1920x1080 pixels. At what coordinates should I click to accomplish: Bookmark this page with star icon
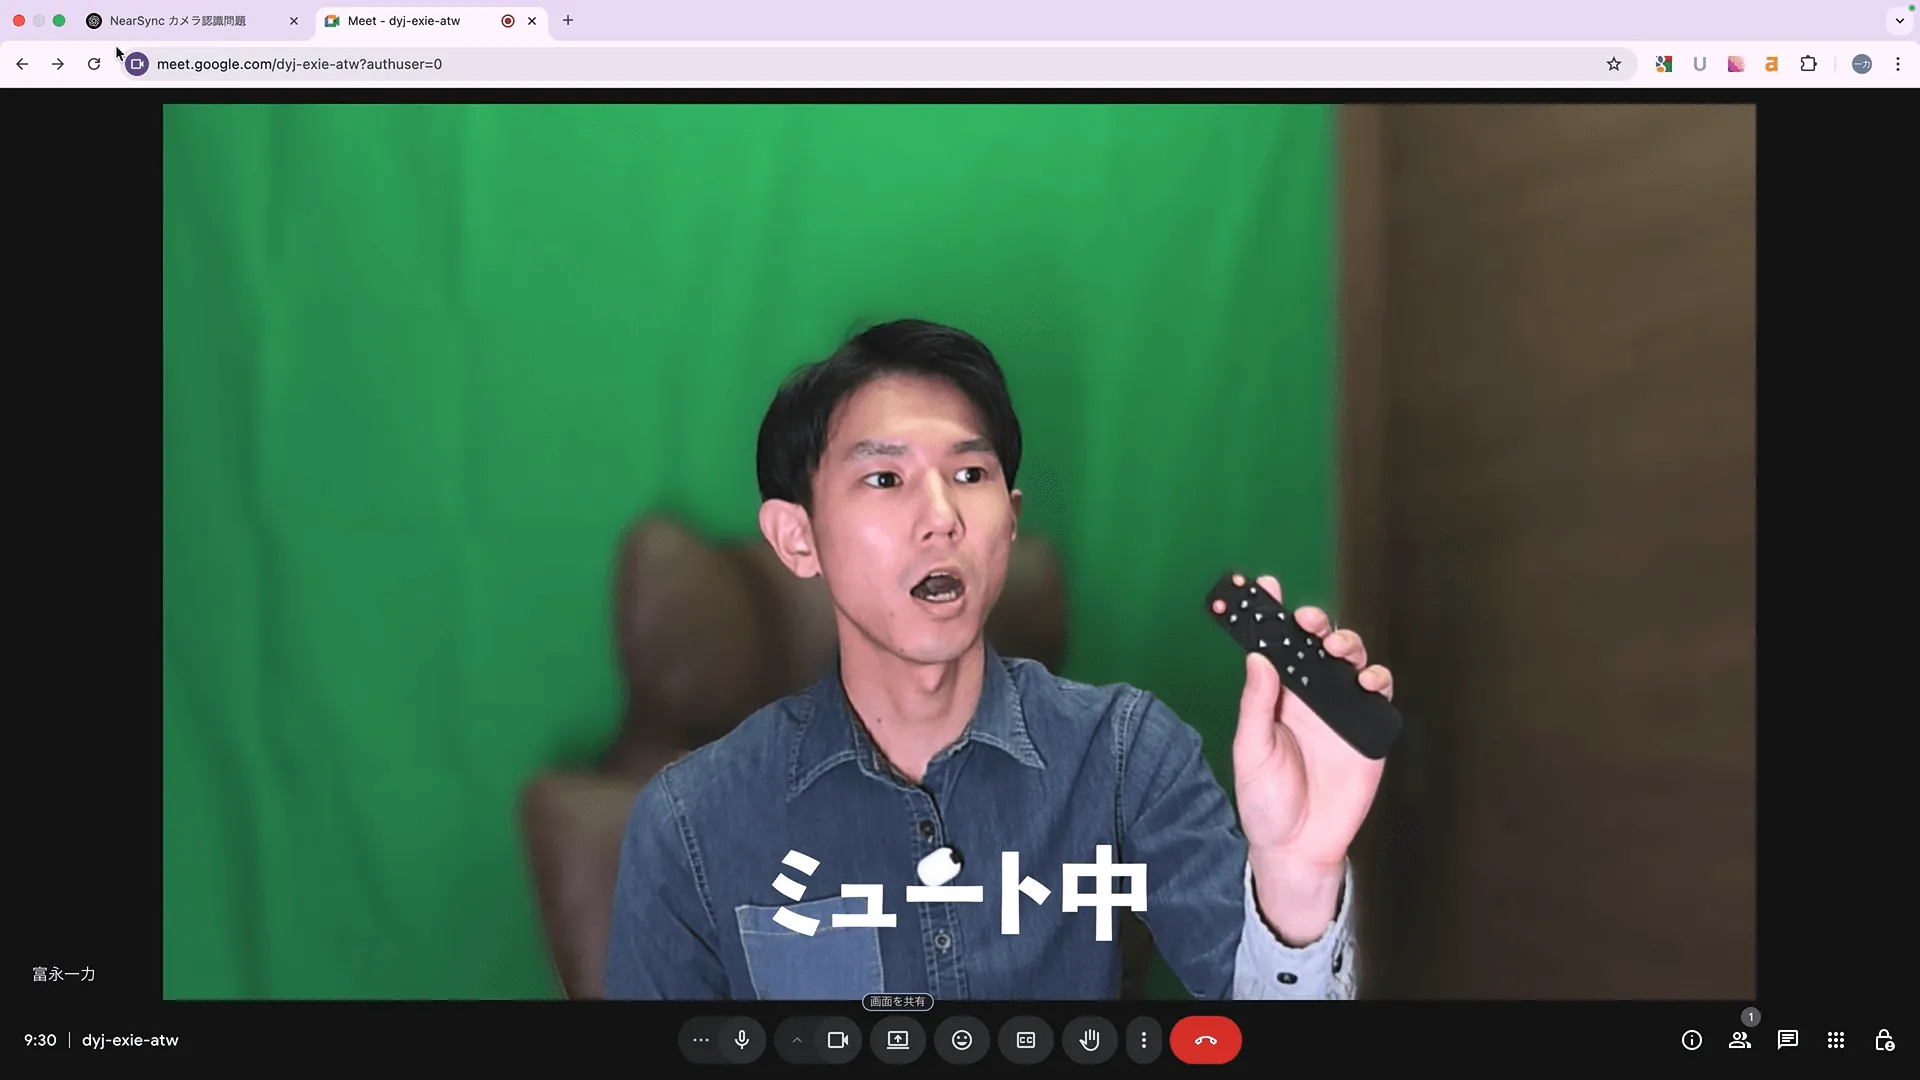point(1614,64)
